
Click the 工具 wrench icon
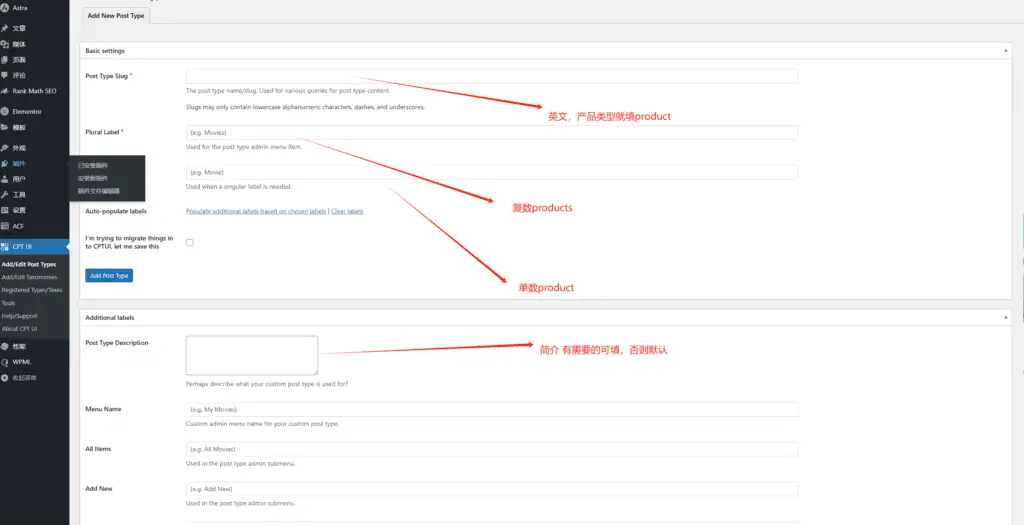(5, 195)
